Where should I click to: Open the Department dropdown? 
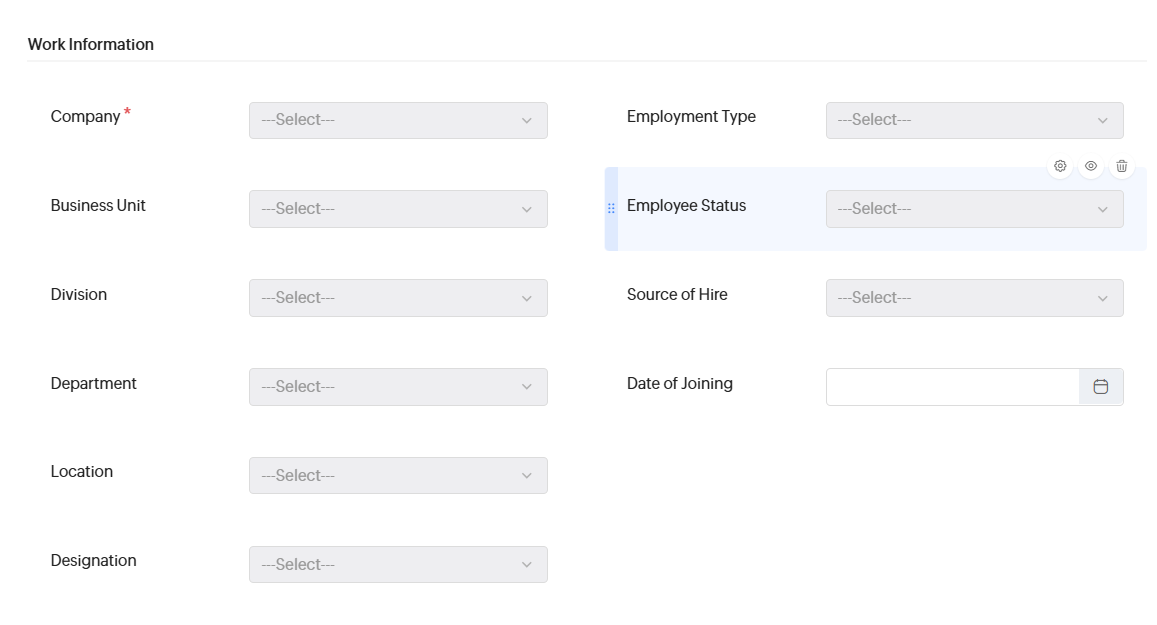[x=398, y=387]
